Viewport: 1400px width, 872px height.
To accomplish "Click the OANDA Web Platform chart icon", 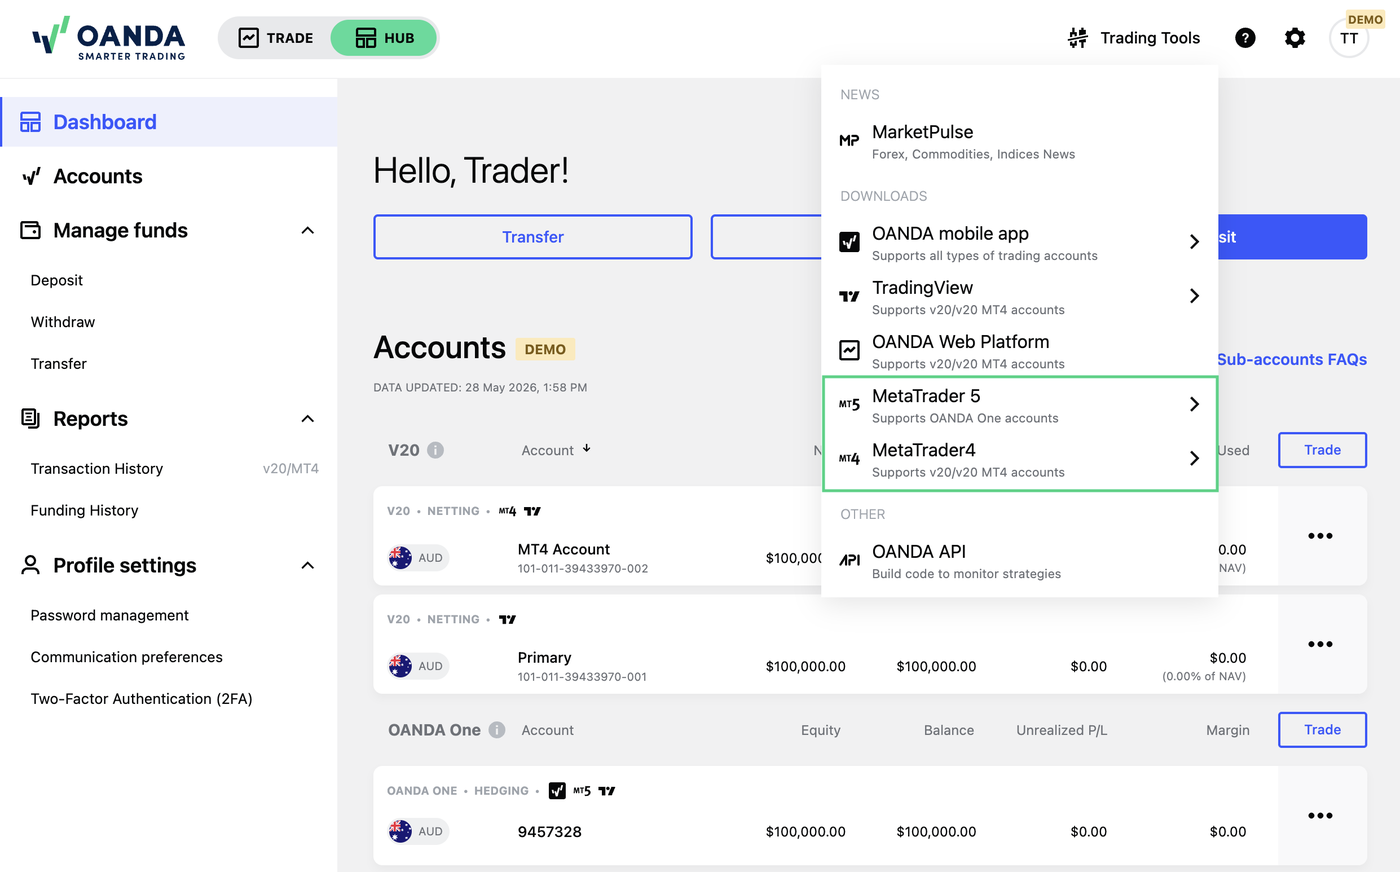I will (849, 350).
